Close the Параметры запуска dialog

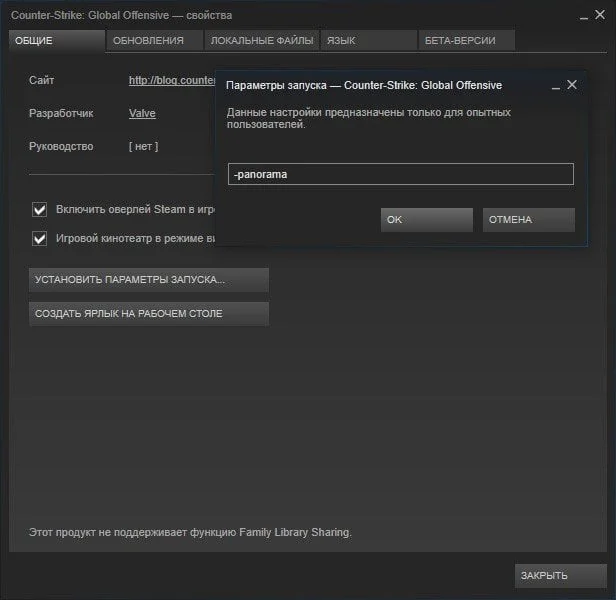(x=572, y=84)
